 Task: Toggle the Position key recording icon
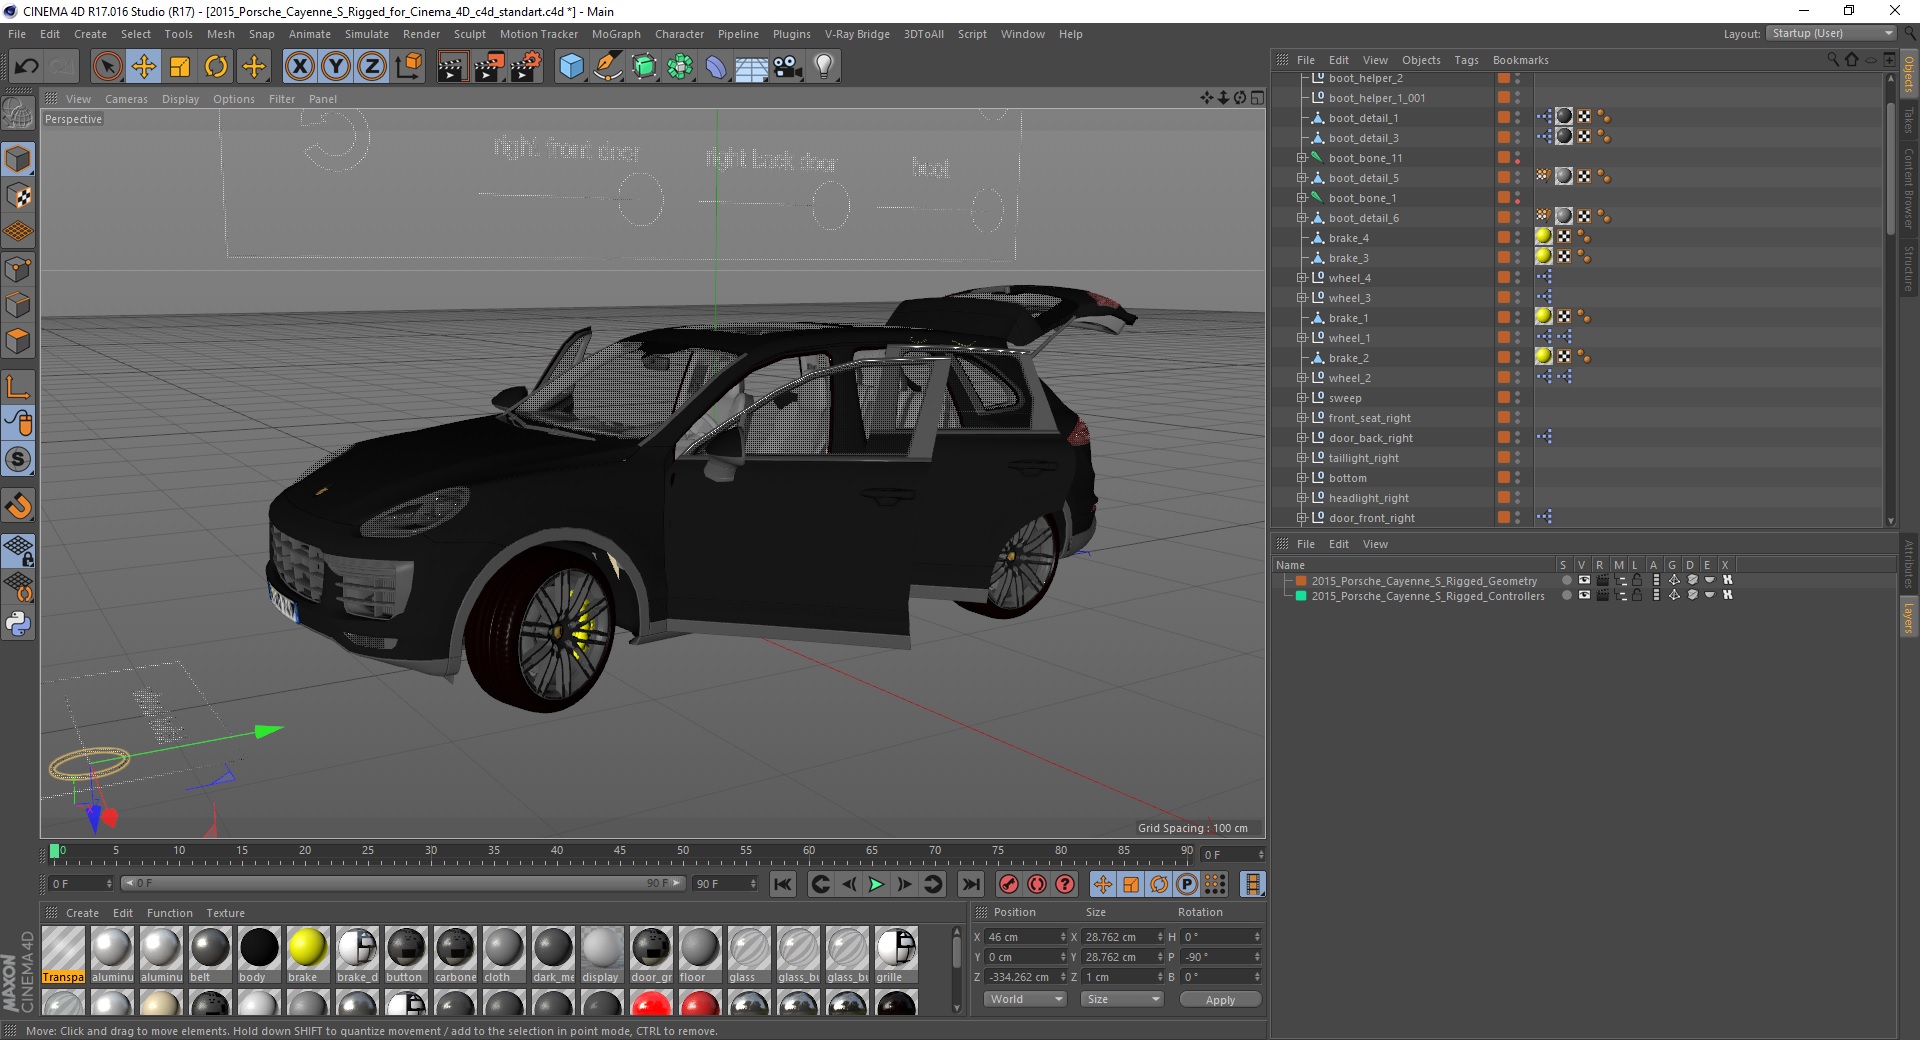(1102, 884)
